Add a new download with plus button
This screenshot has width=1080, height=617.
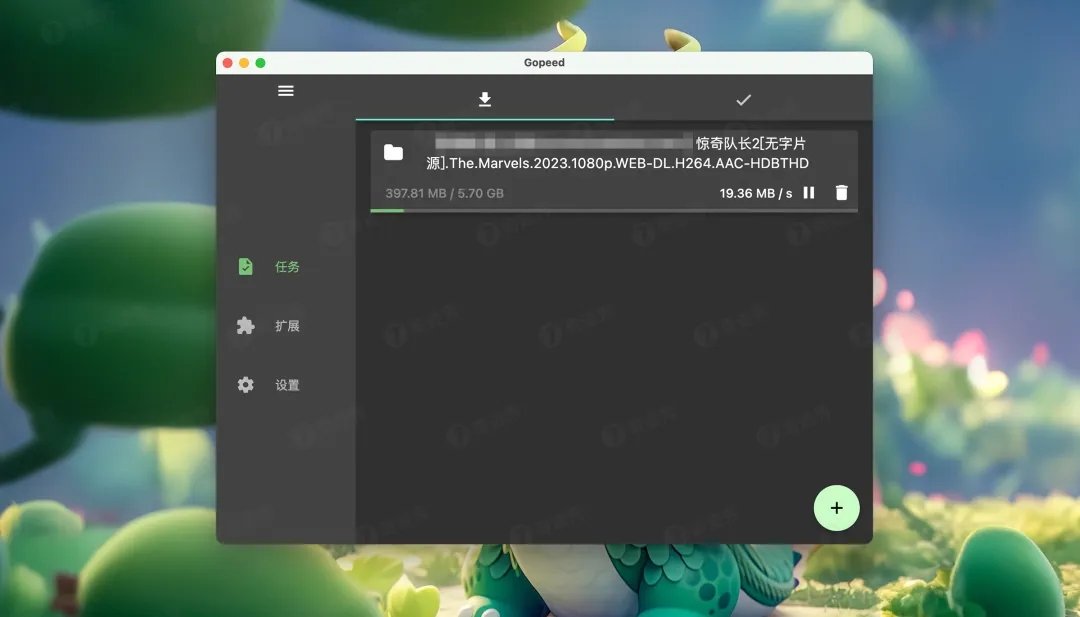836,508
